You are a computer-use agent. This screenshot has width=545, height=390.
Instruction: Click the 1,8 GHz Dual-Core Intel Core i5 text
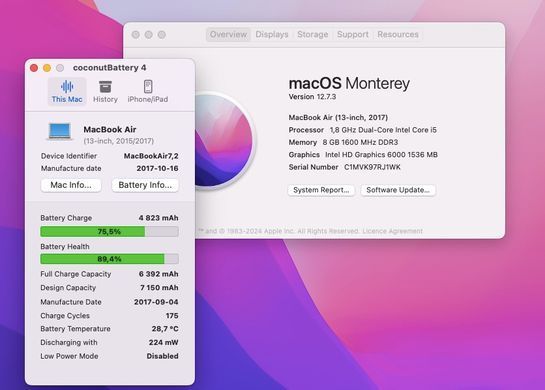coord(383,130)
